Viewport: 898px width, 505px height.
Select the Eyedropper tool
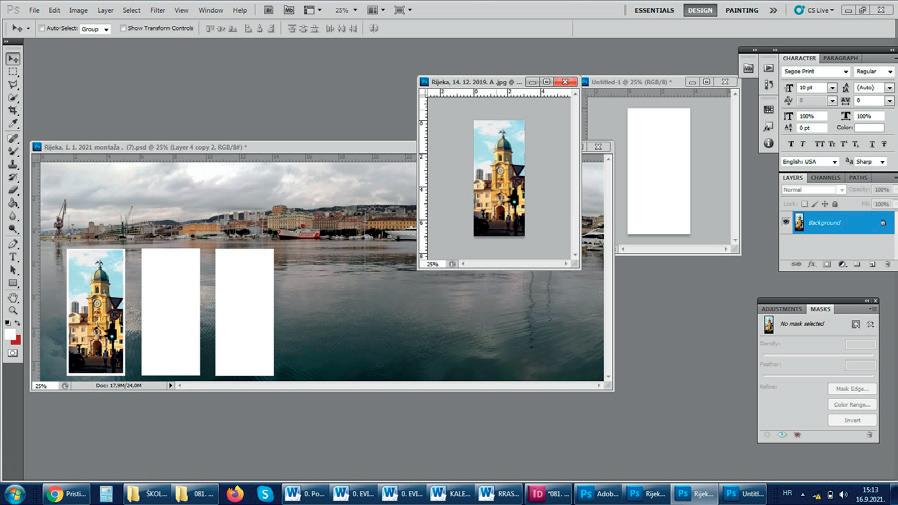[x=13, y=124]
